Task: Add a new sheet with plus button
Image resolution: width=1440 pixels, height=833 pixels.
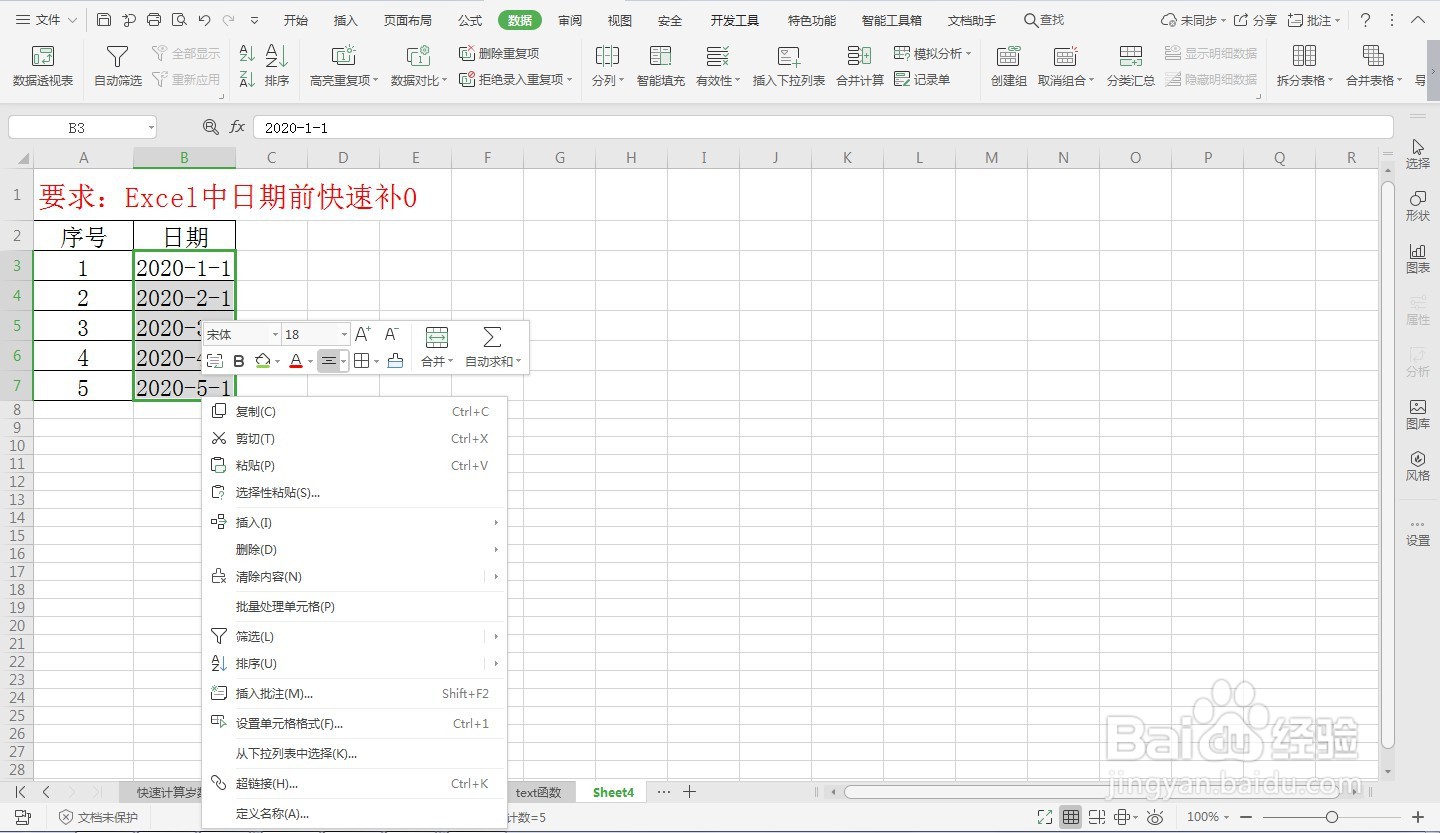Action: point(689,792)
